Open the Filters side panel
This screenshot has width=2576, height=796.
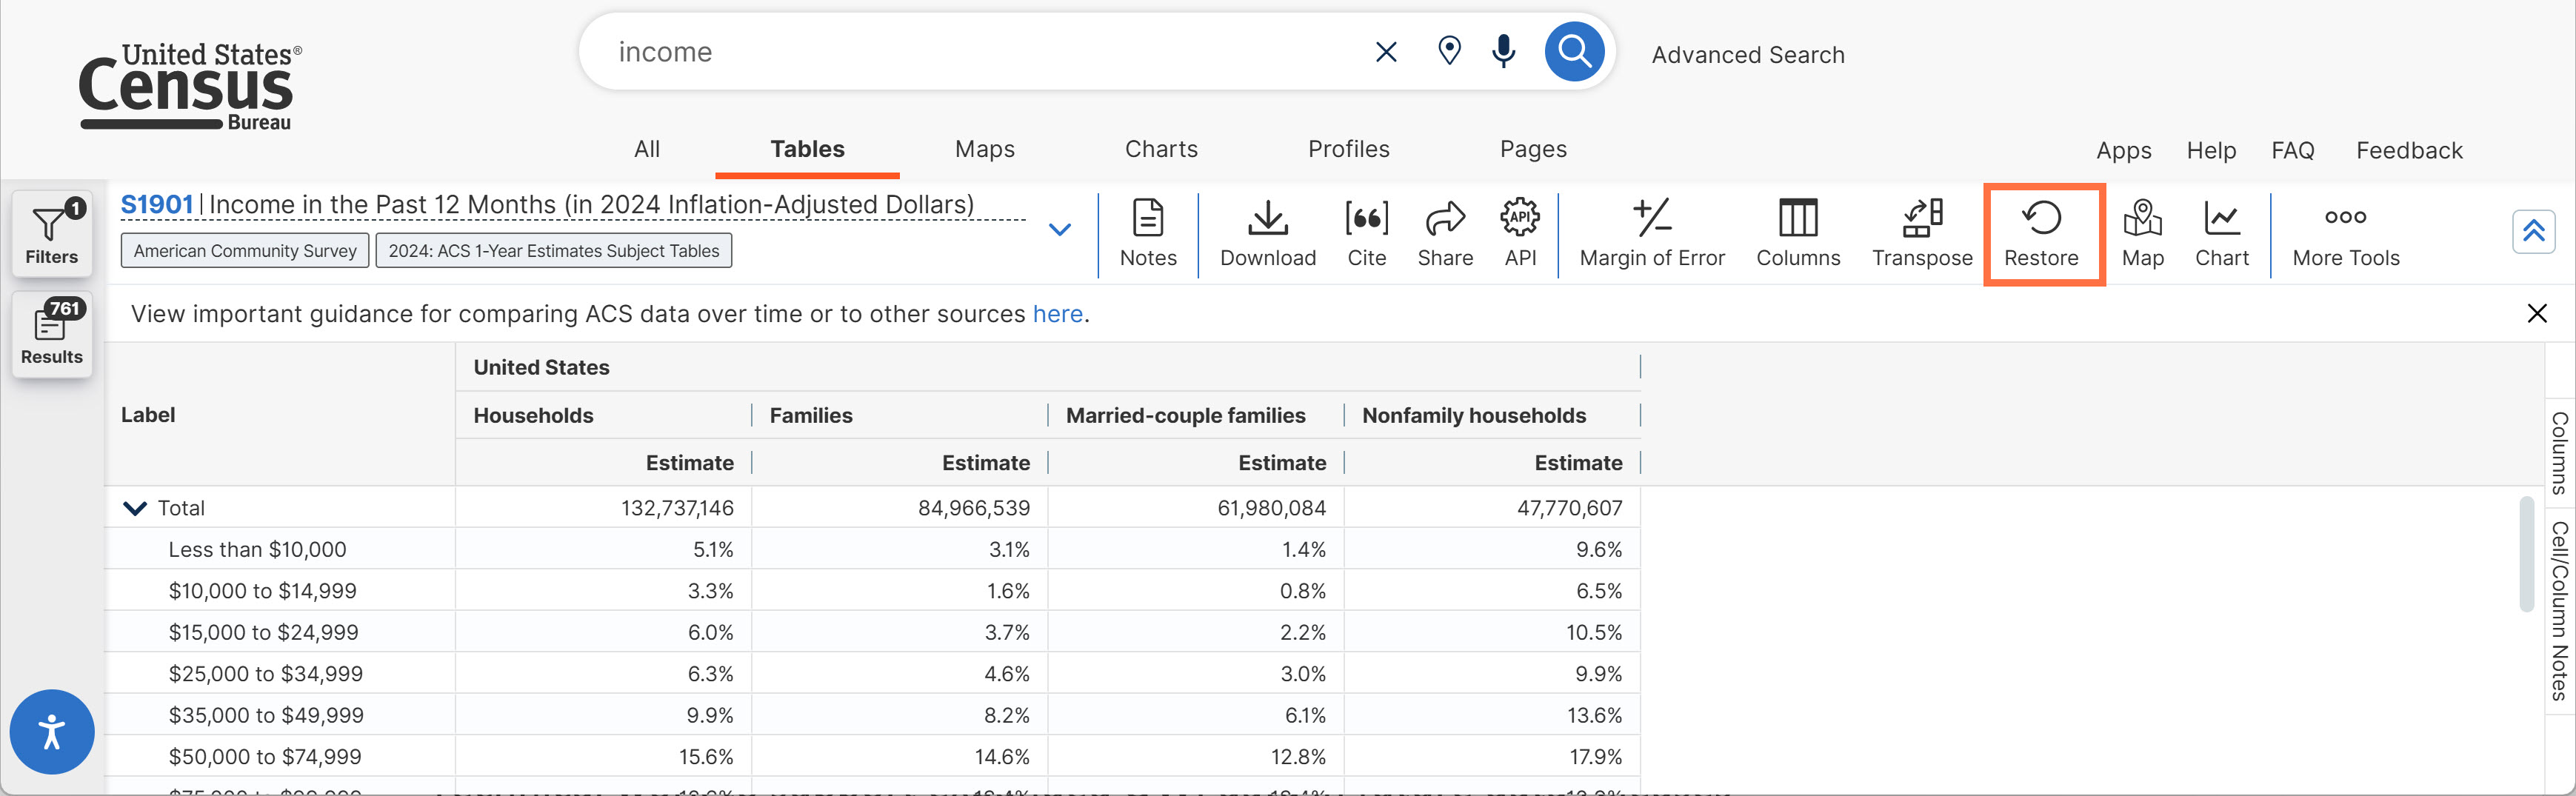52,233
